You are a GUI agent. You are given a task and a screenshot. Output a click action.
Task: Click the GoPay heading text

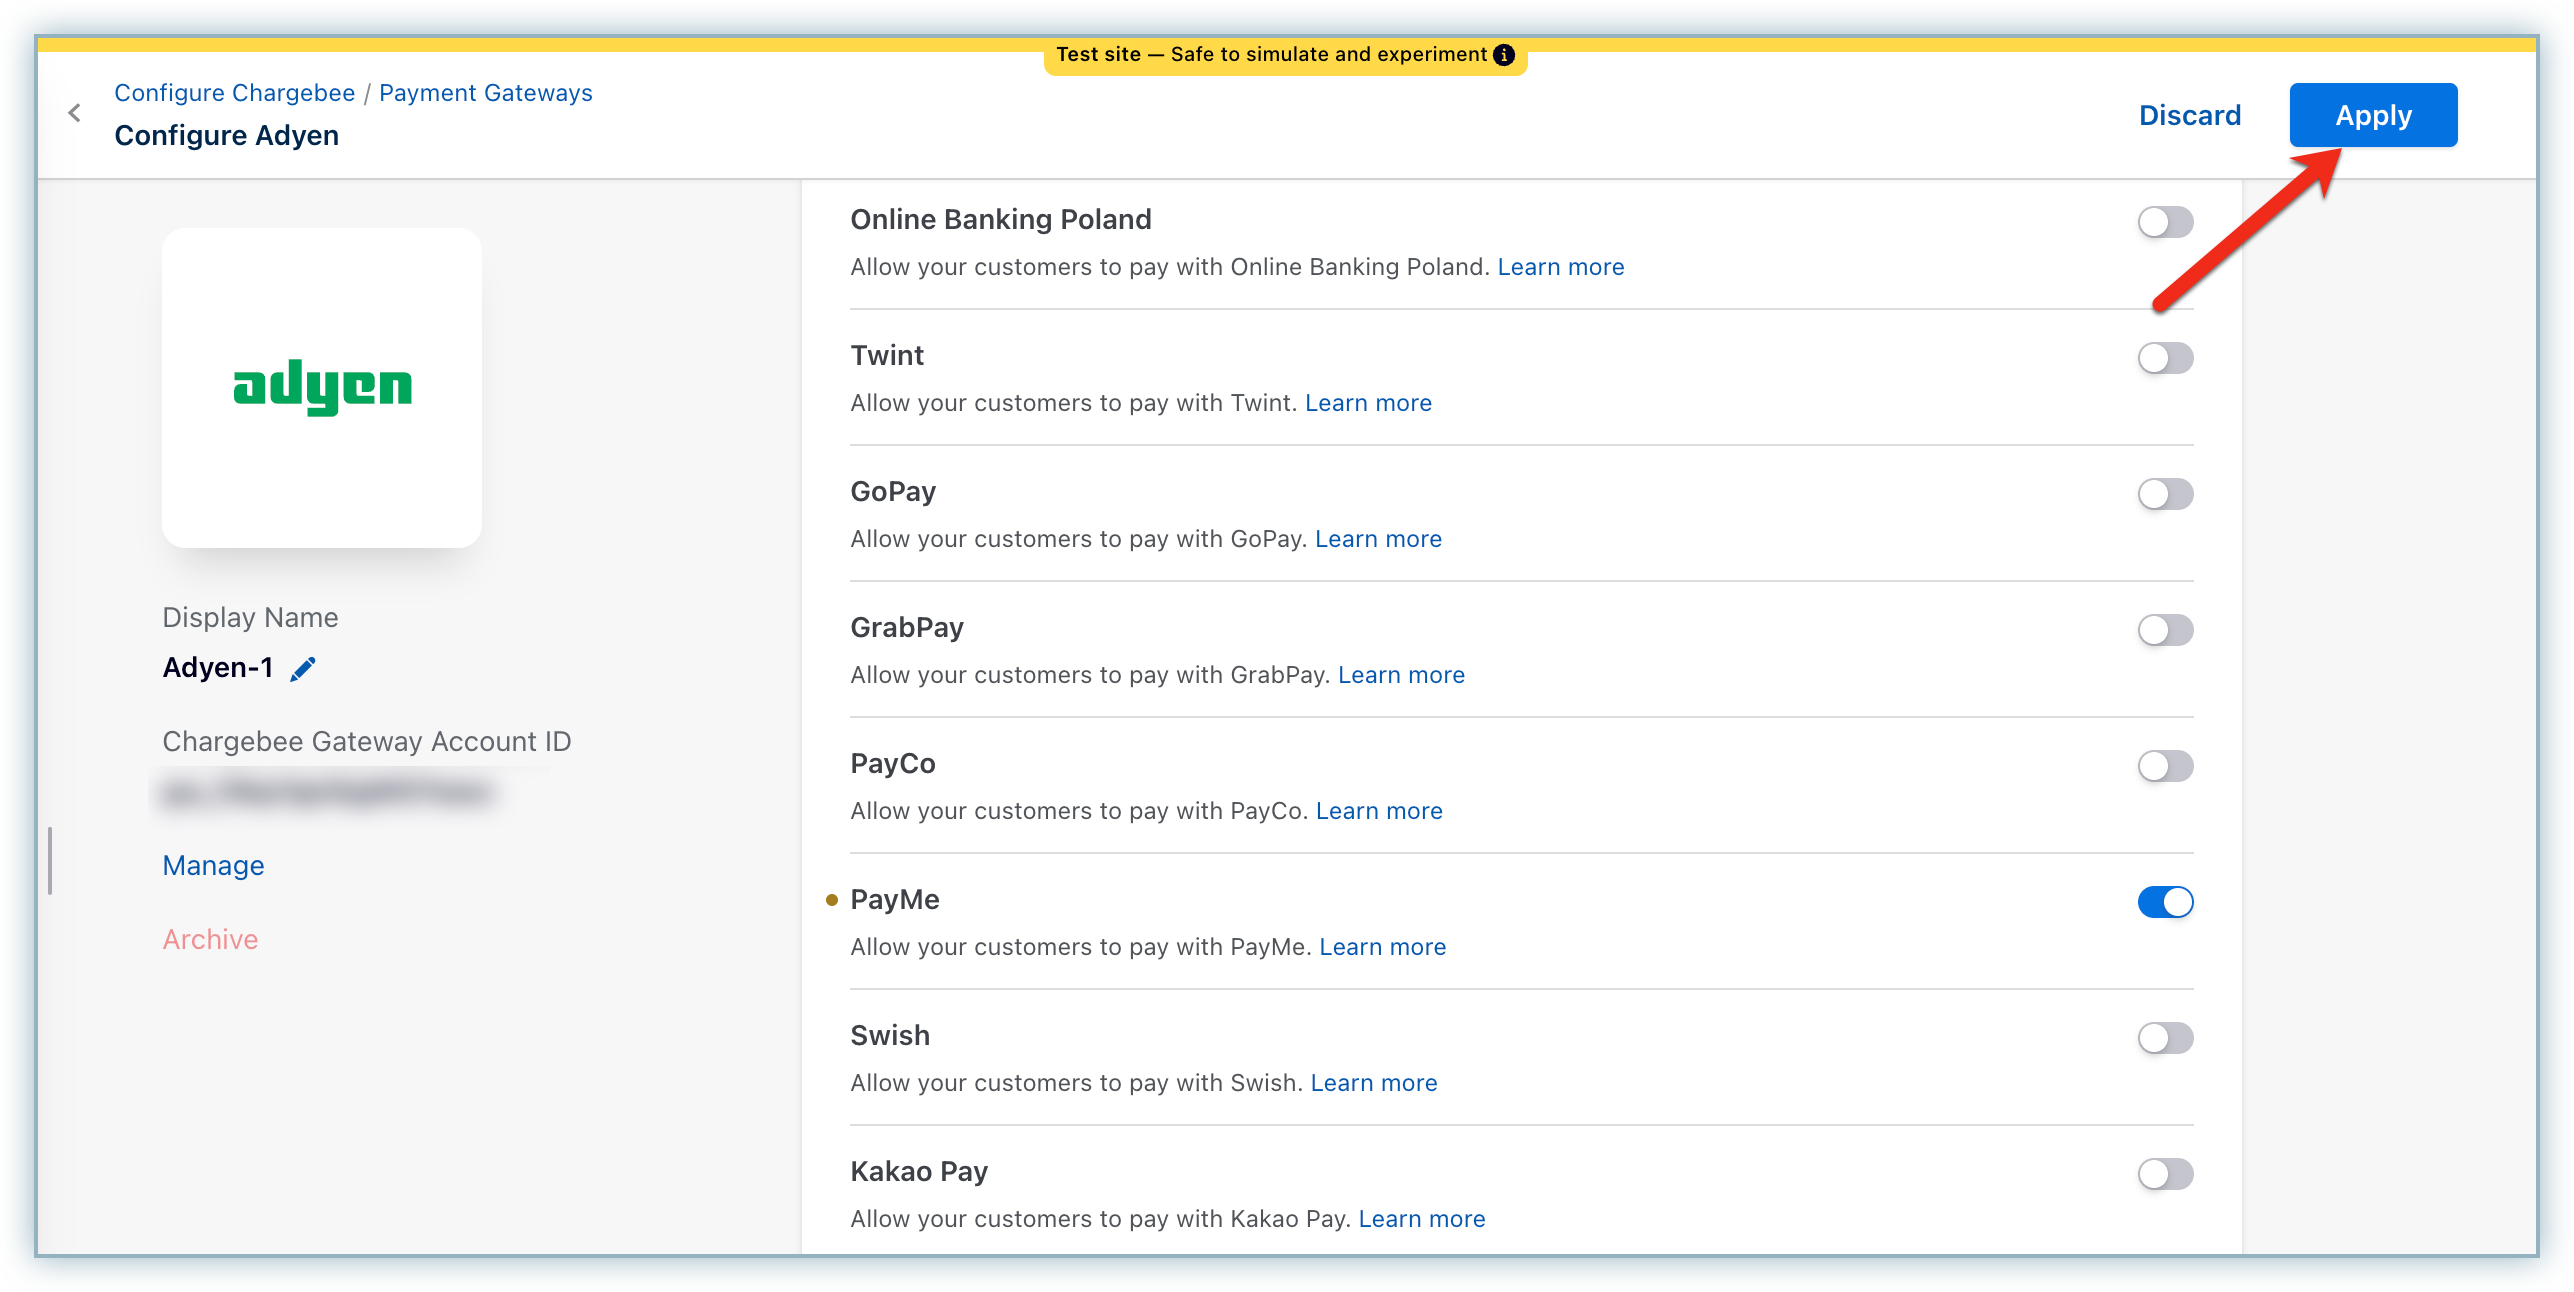pyautogui.click(x=893, y=492)
